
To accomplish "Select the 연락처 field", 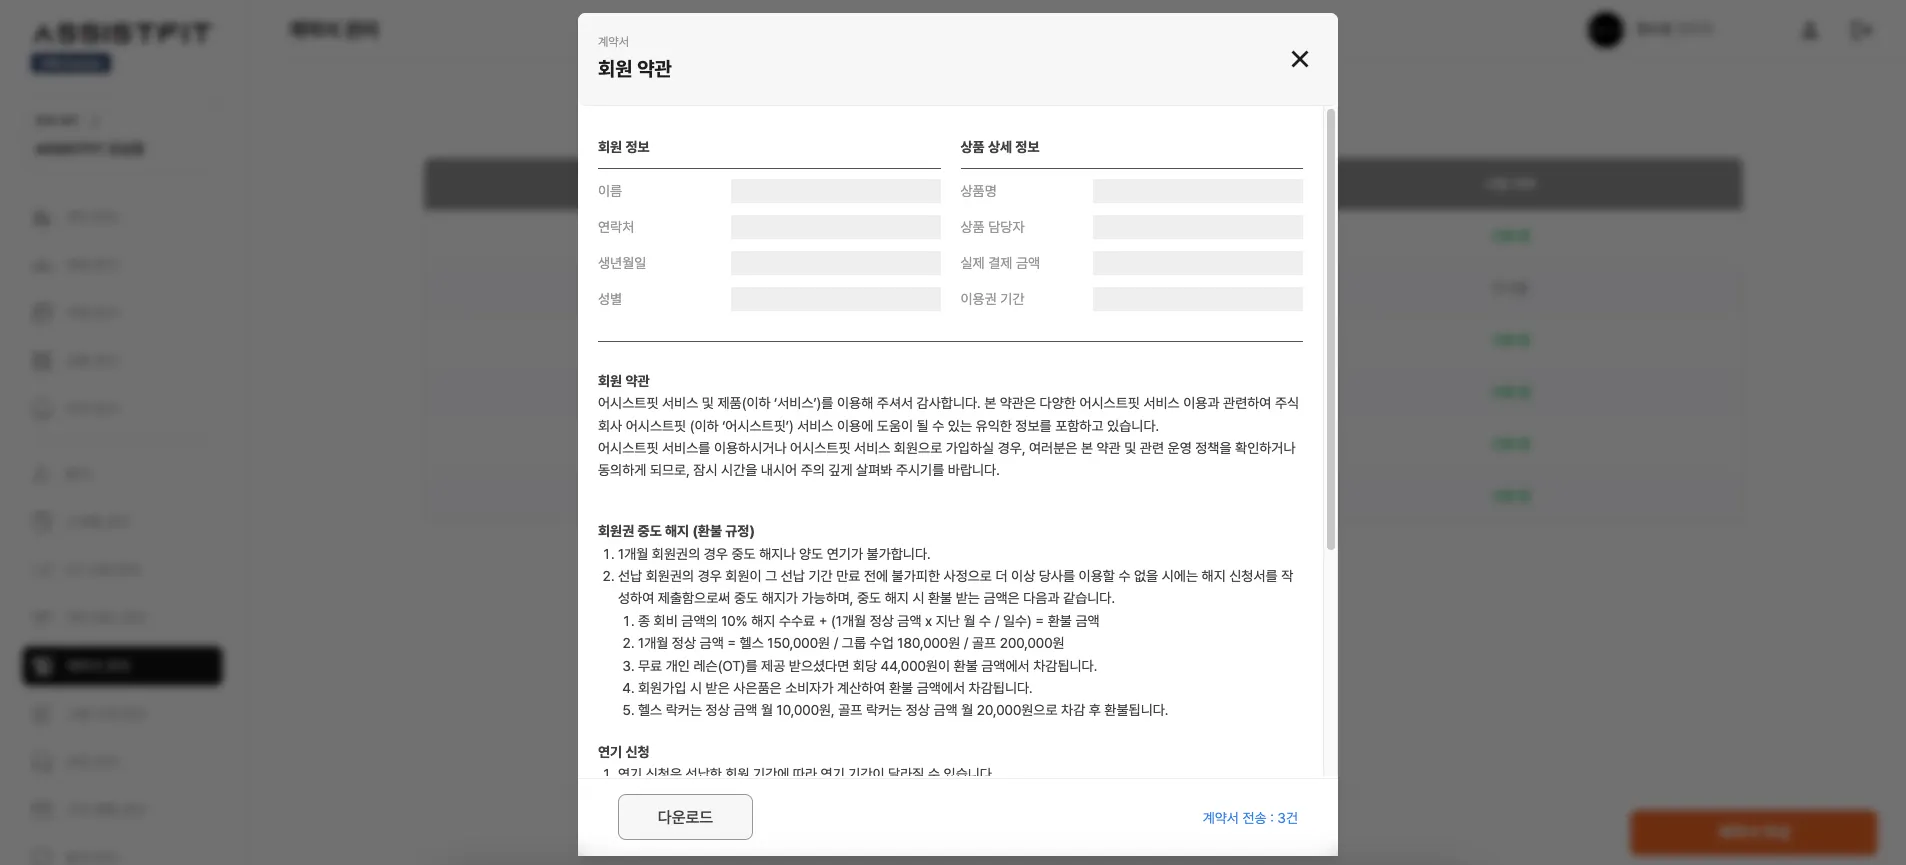I will [x=835, y=227].
